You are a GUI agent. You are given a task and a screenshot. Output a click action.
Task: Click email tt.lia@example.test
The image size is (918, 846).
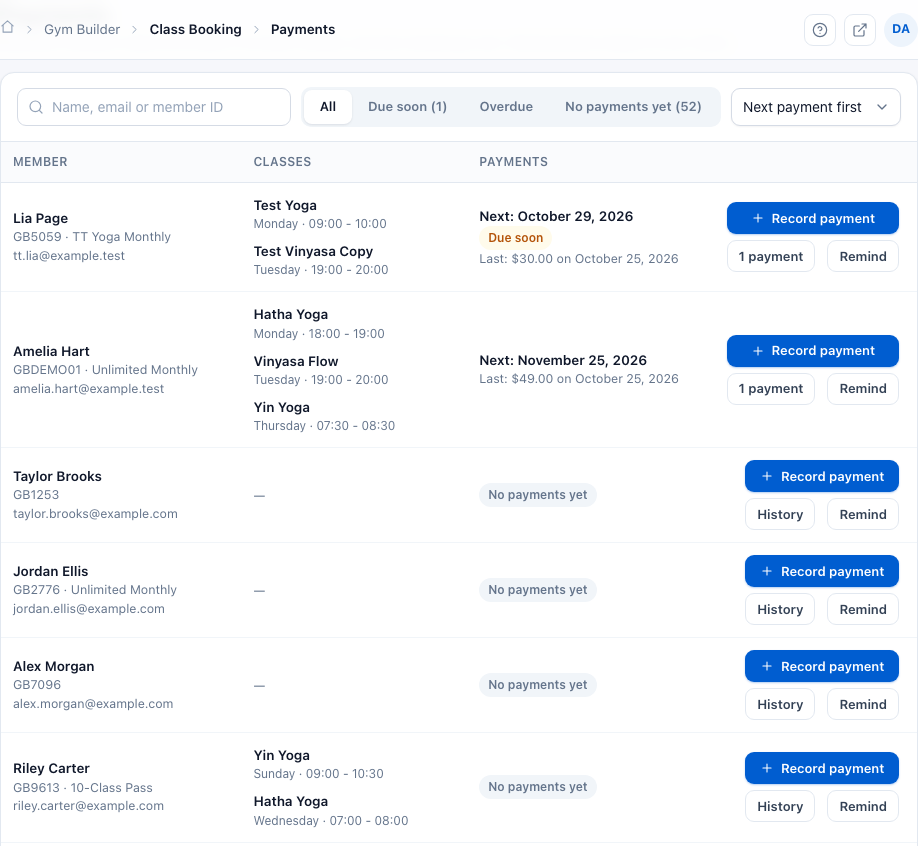tap(69, 256)
